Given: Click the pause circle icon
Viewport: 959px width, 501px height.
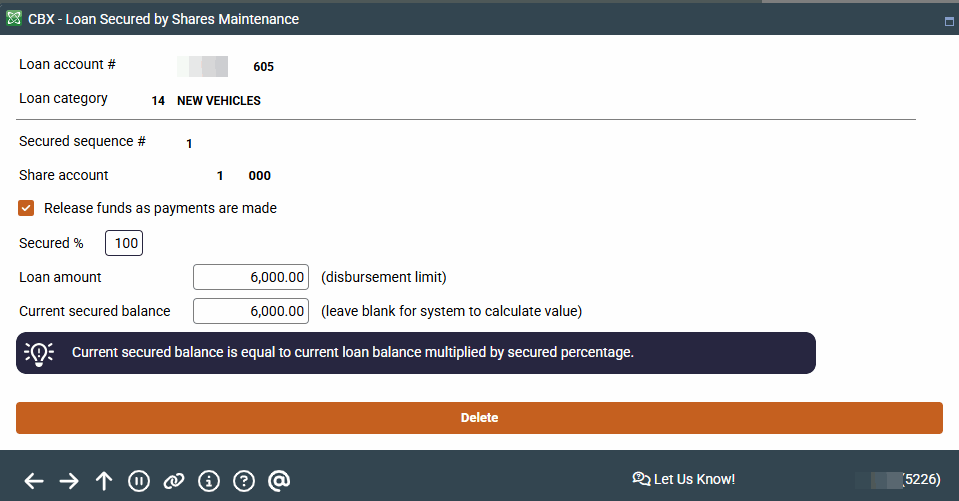Looking at the screenshot, I should point(139,481).
